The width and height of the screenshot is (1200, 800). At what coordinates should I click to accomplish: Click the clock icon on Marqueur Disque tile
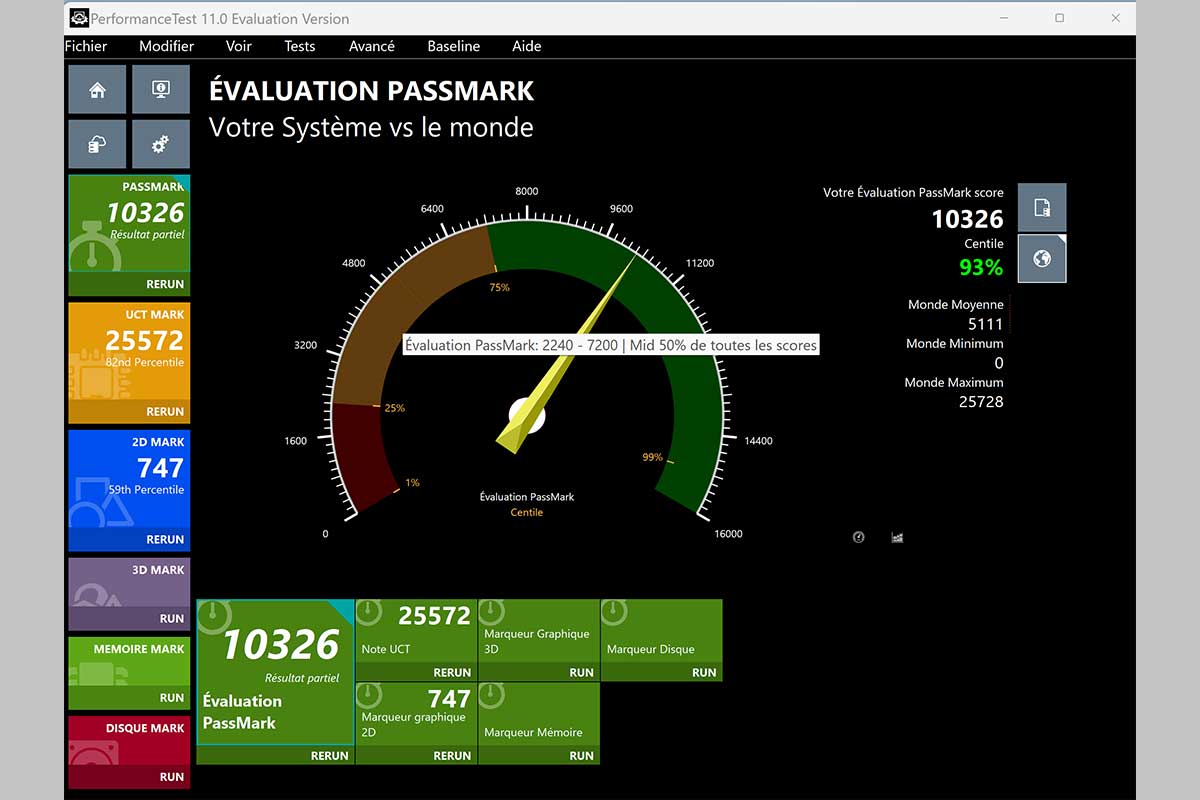(614, 613)
